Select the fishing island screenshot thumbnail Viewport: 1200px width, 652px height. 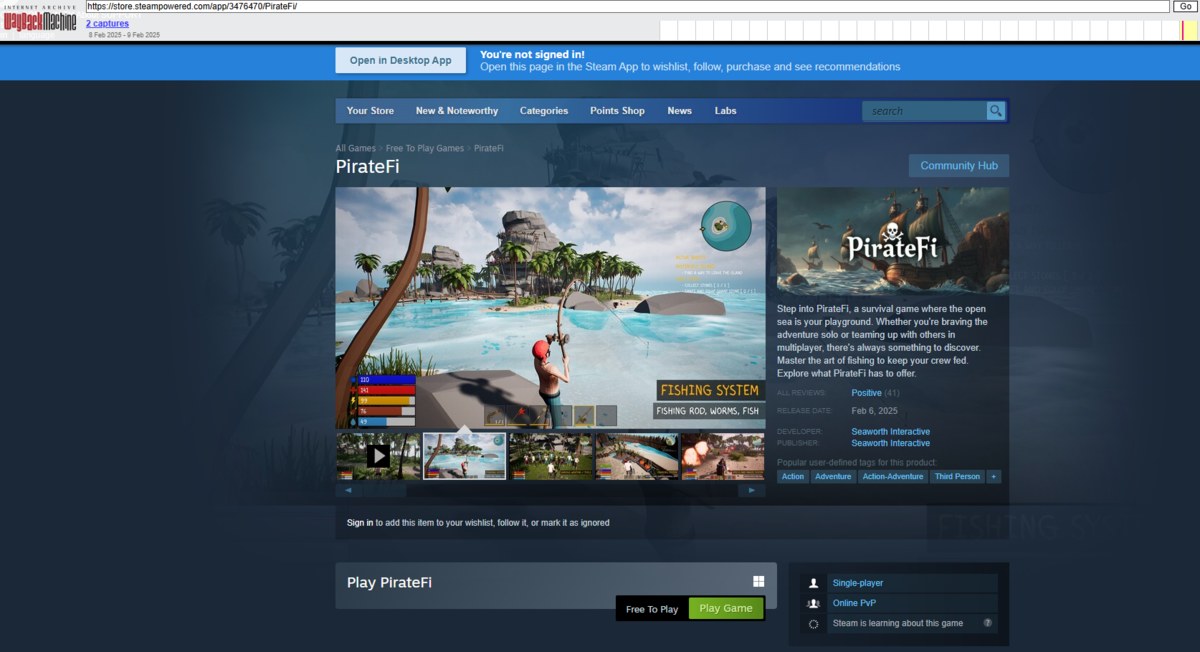(x=464, y=456)
